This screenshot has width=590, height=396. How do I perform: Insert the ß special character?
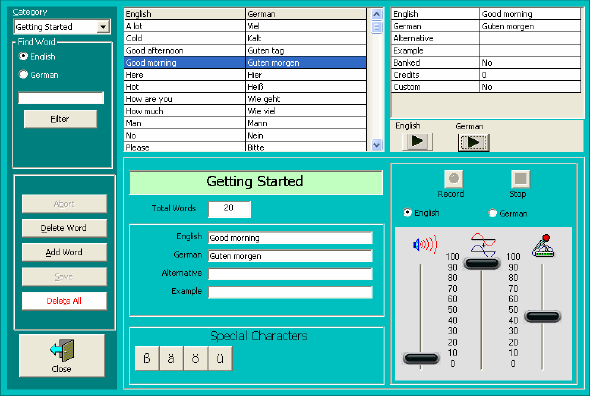(x=147, y=358)
